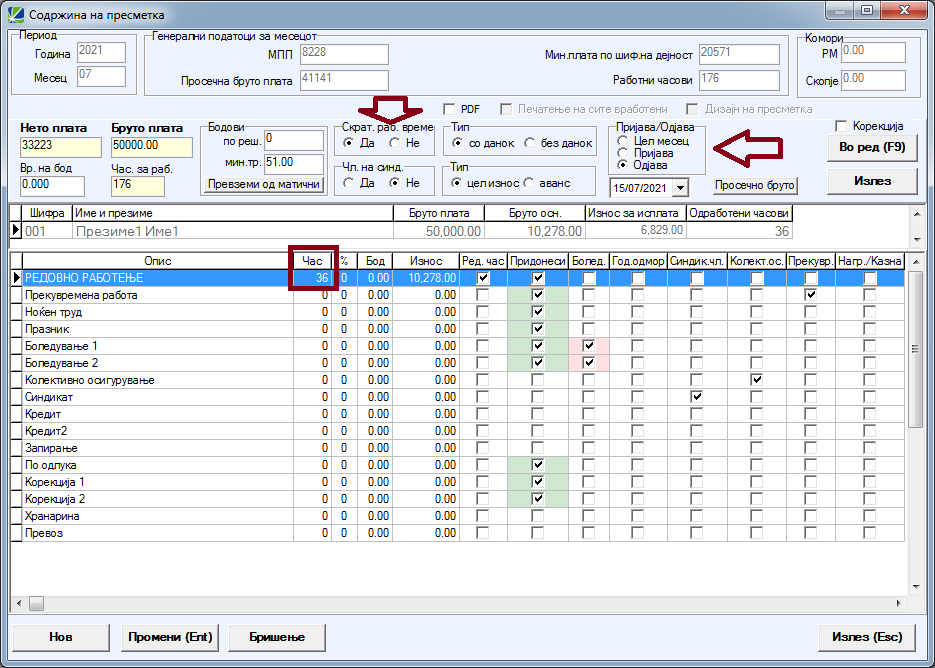The image size is (935, 668).
Task: Select Не for Скрат. раб. време
Action: pos(394,143)
